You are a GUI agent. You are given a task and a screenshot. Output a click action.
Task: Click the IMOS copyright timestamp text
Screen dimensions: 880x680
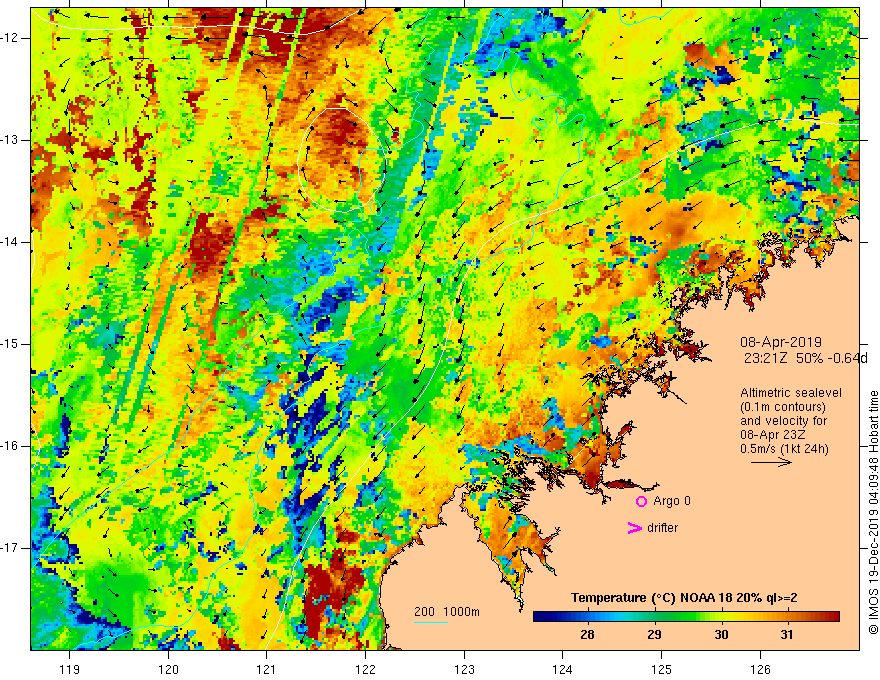[873, 513]
